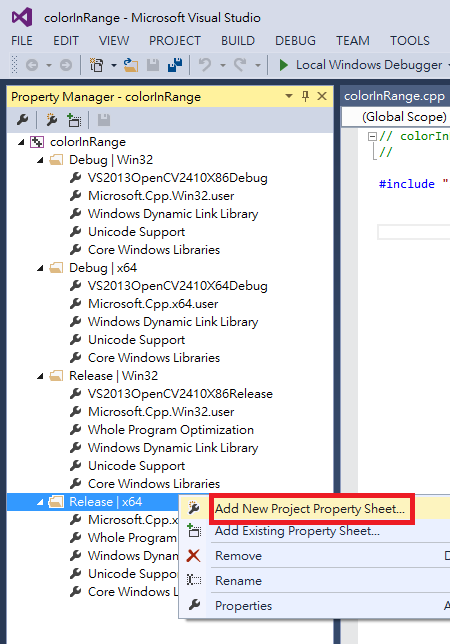Start debugging with green play icon
Viewport: 450px width, 644px height.
pos(283,65)
